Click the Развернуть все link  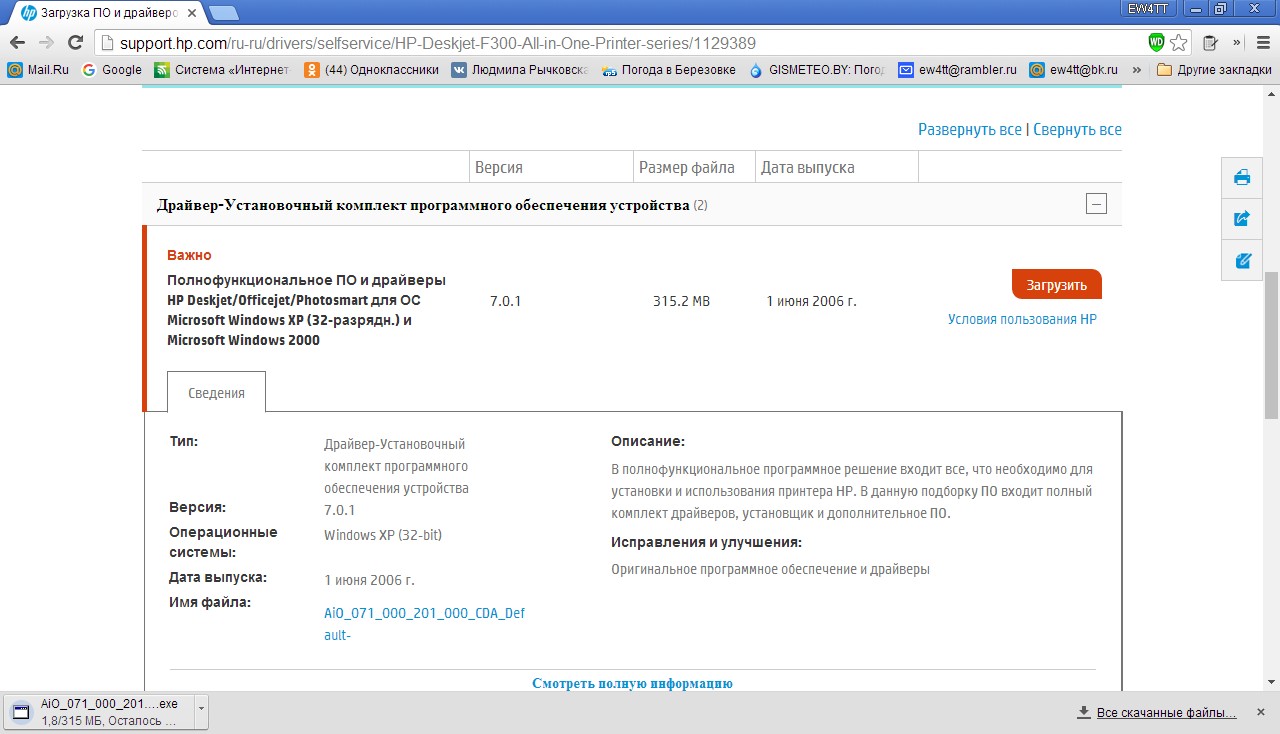(x=969, y=130)
